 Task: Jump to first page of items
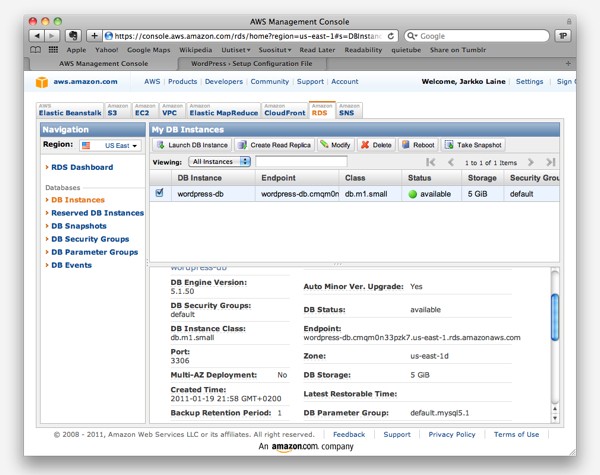(x=430, y=162)
